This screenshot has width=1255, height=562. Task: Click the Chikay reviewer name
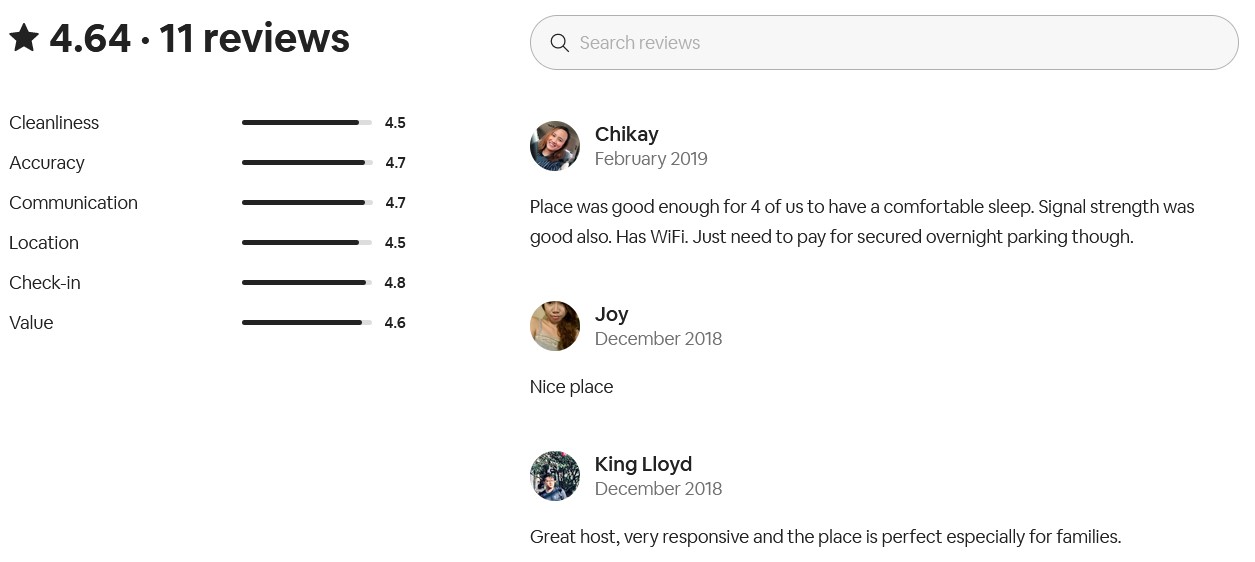(x=626, y=134)
